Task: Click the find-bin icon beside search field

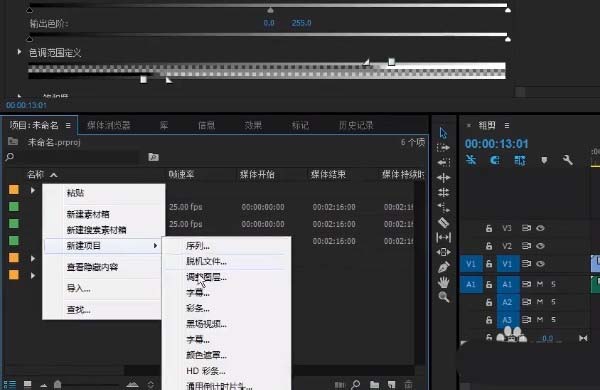Action: 153,157
